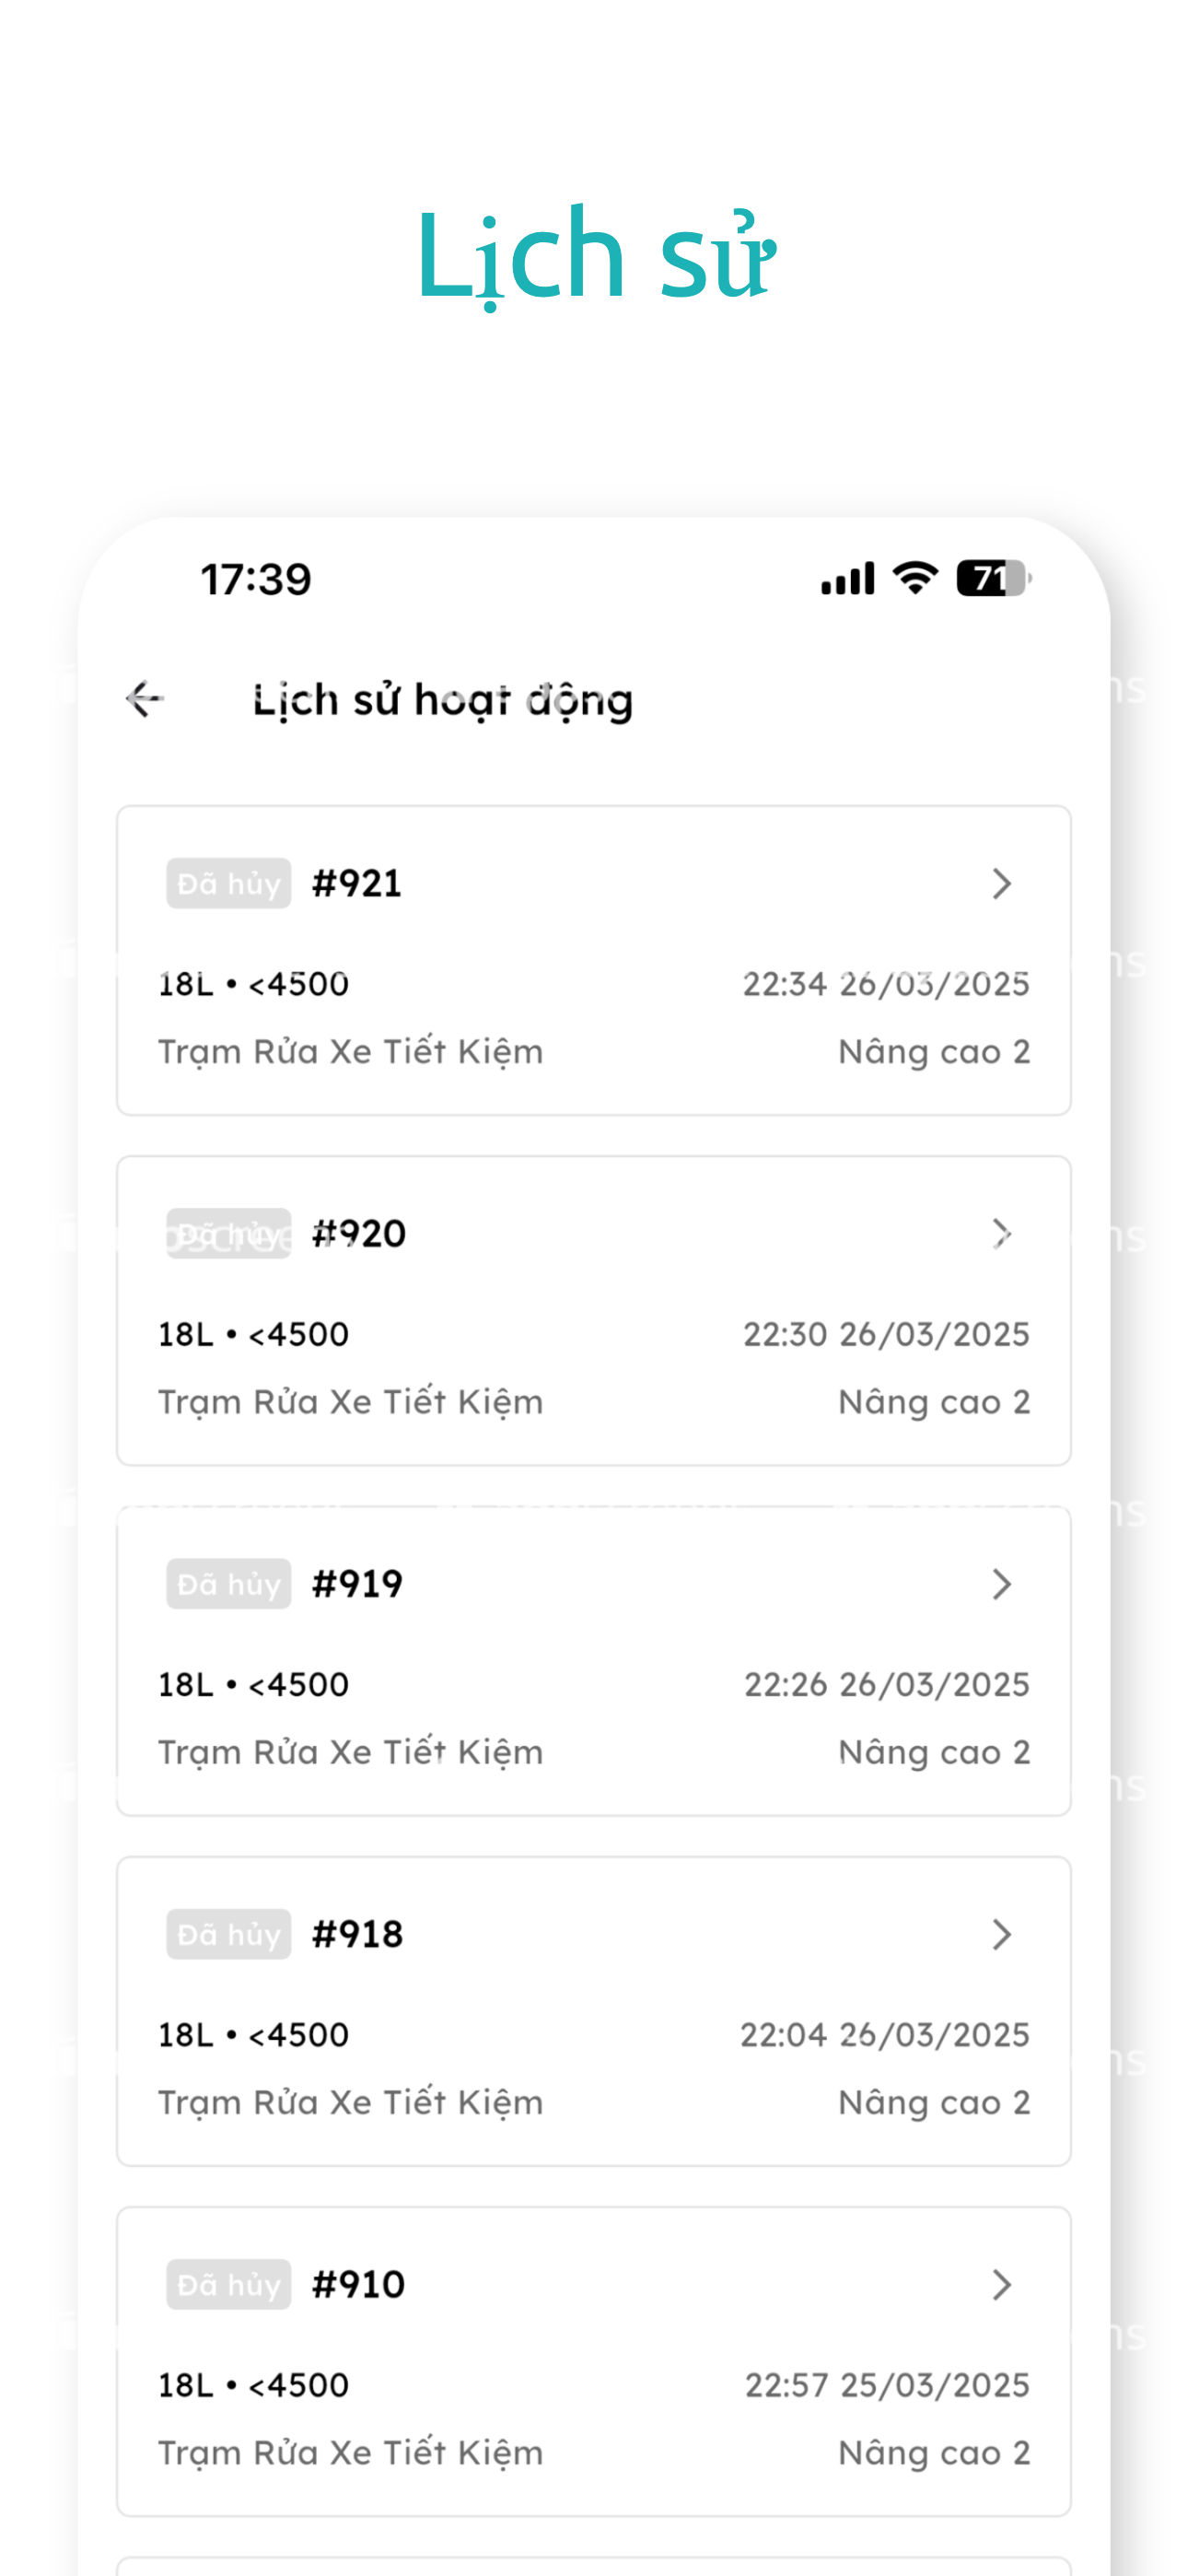Screen dimensions: 1188x2576
Task: Open order #919 with right chevron
Action: tap(1001, 1584)
